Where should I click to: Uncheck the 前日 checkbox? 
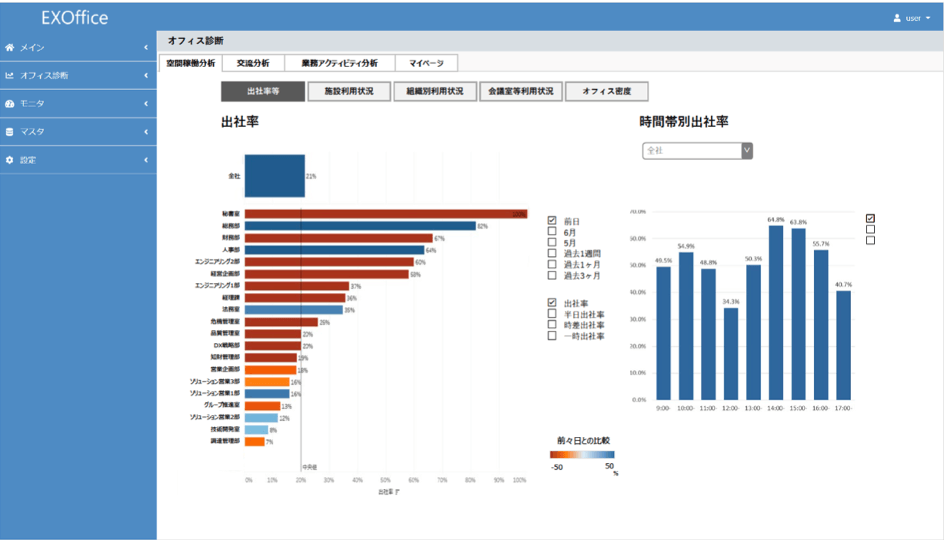pyautogui.click(x=552, y=220)
